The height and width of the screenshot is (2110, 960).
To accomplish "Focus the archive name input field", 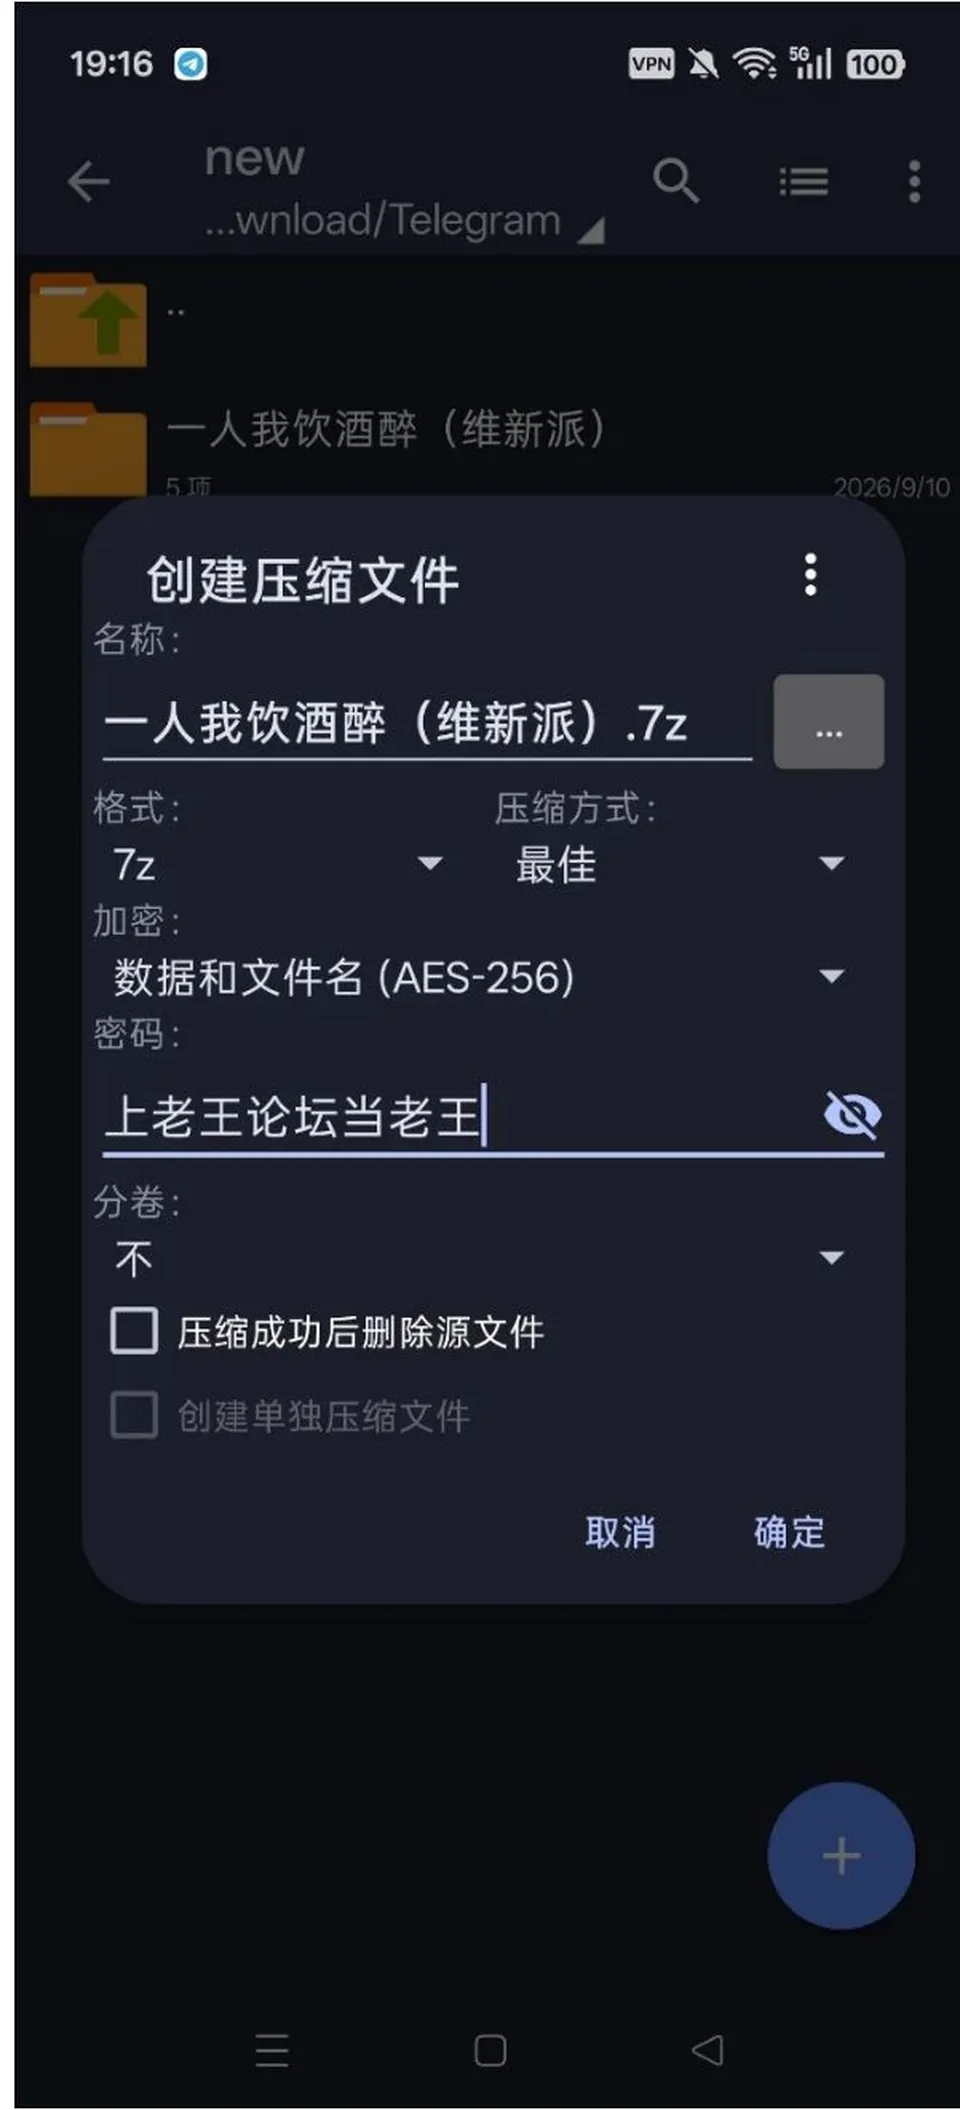I will pyautogui.click(x=427, y=723).
